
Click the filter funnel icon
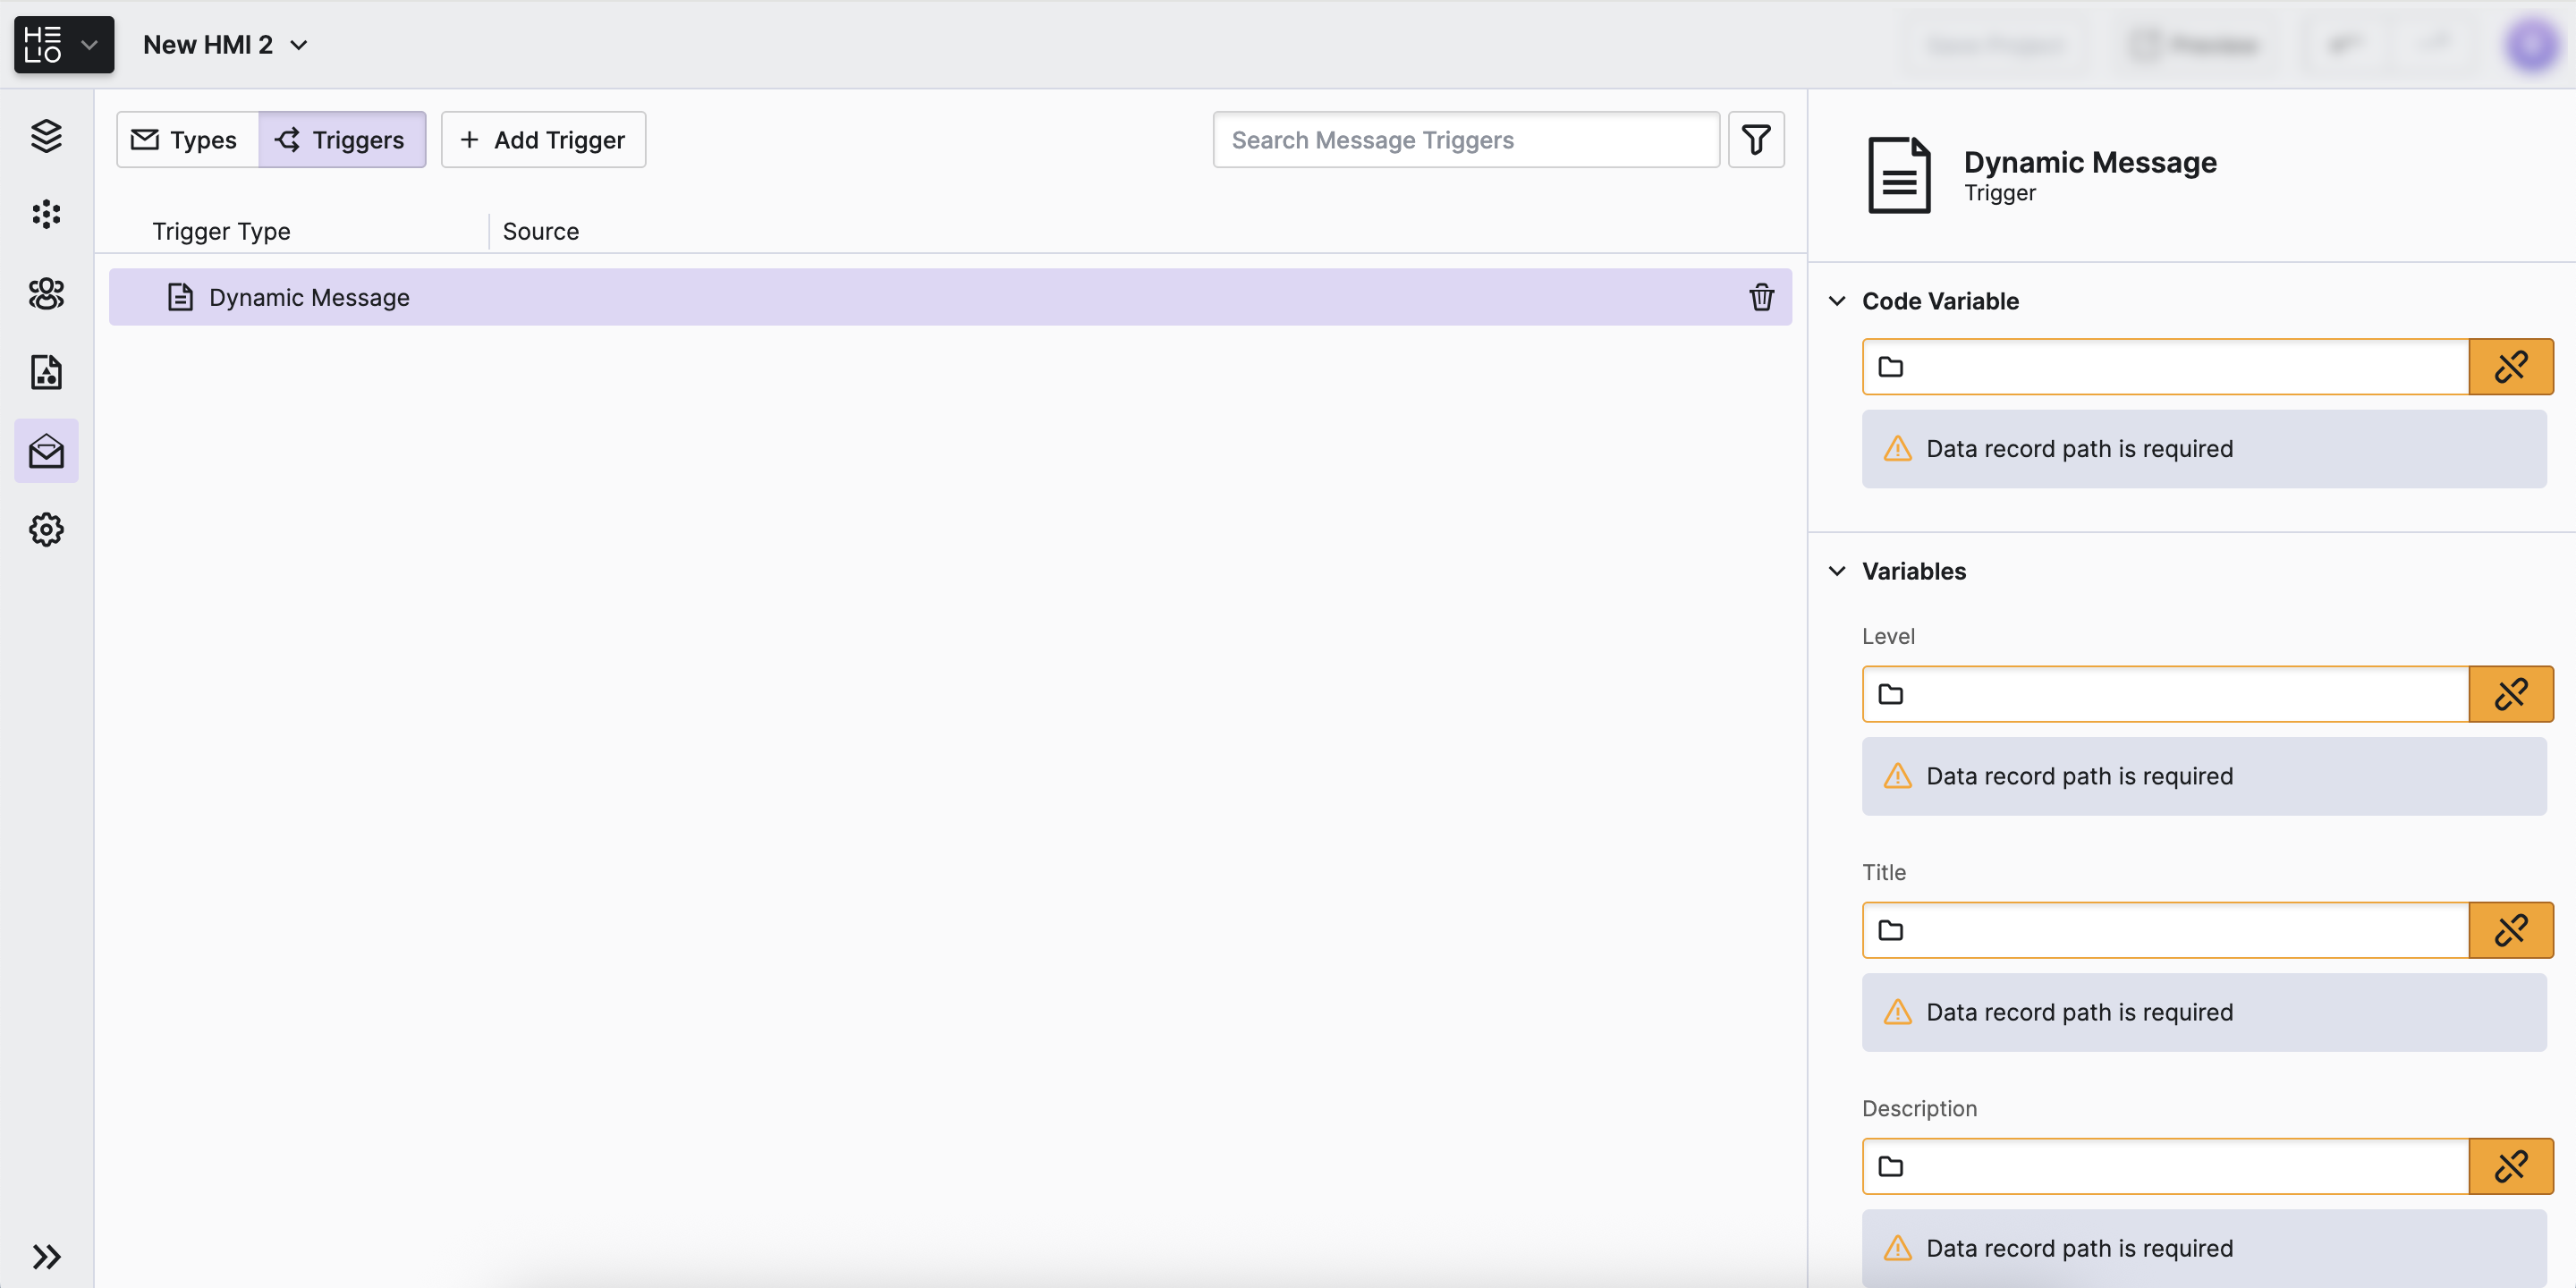pos(1756,139)
